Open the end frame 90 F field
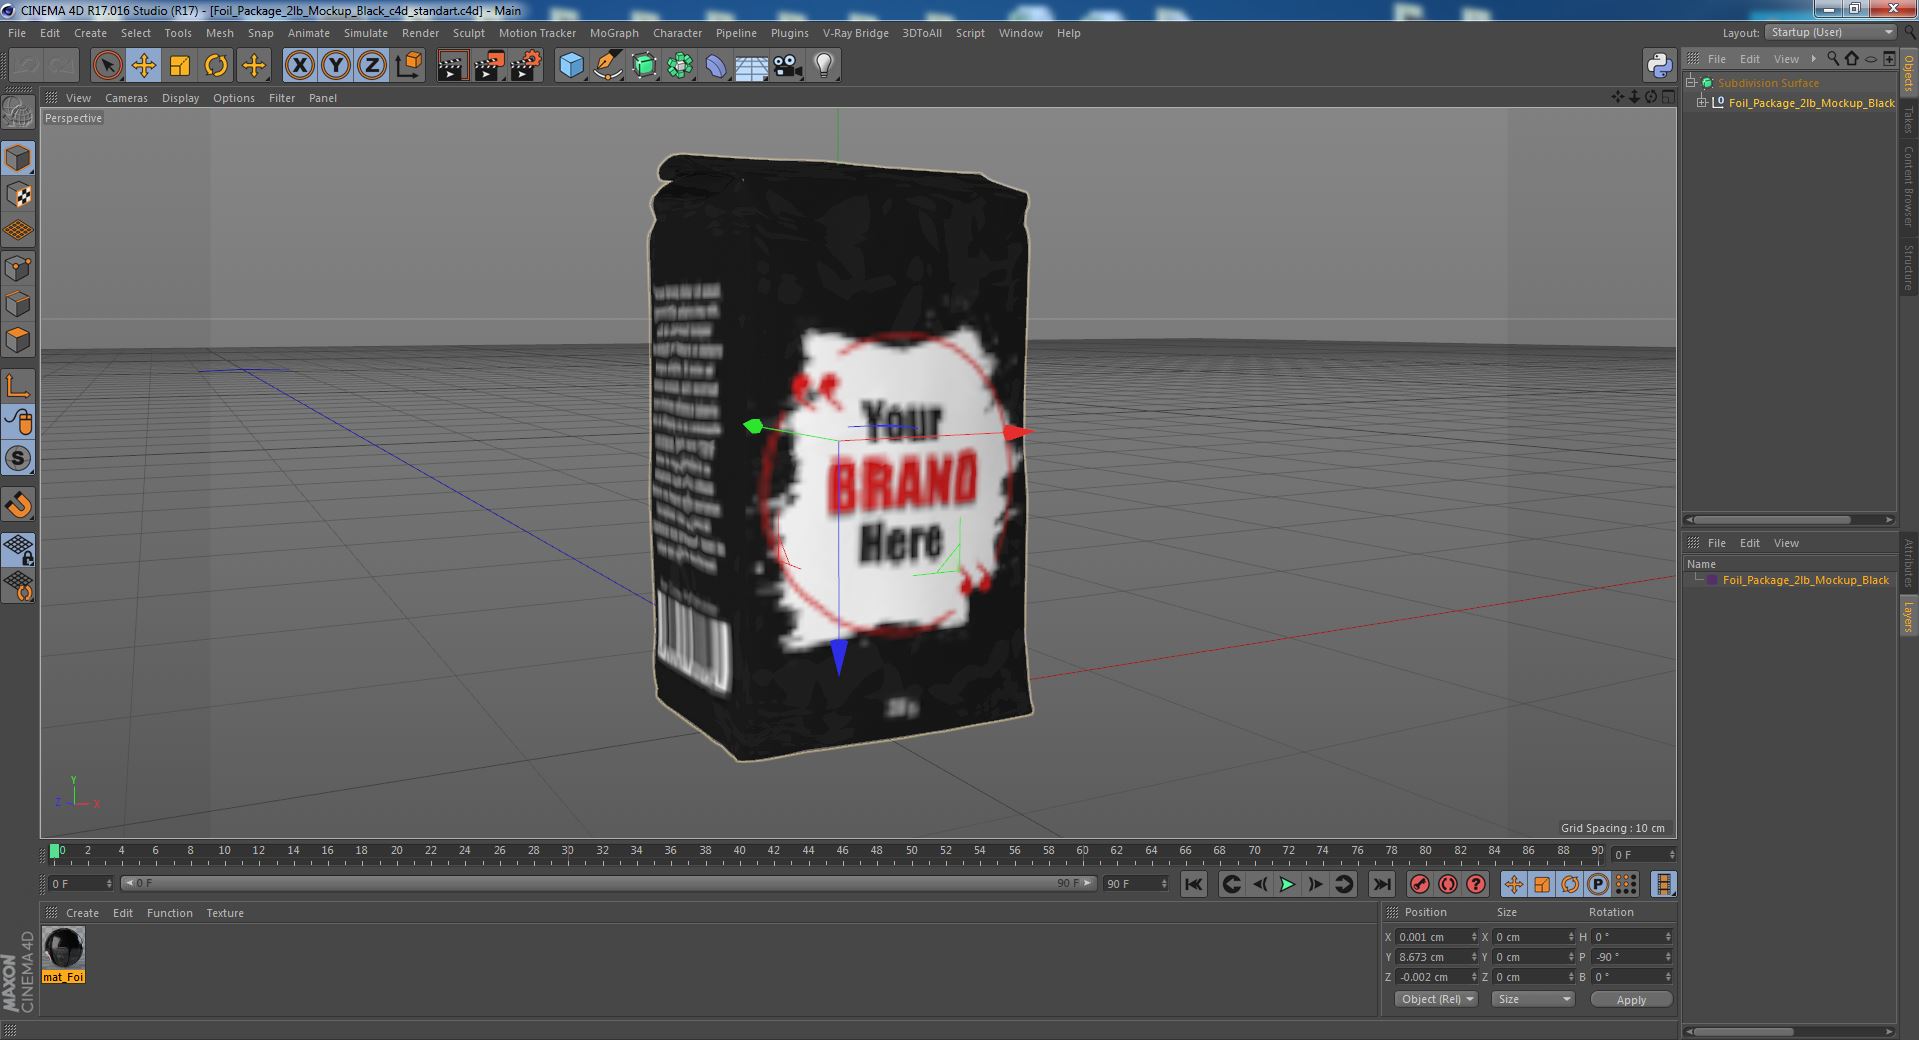 click(x=1135, y=884)
